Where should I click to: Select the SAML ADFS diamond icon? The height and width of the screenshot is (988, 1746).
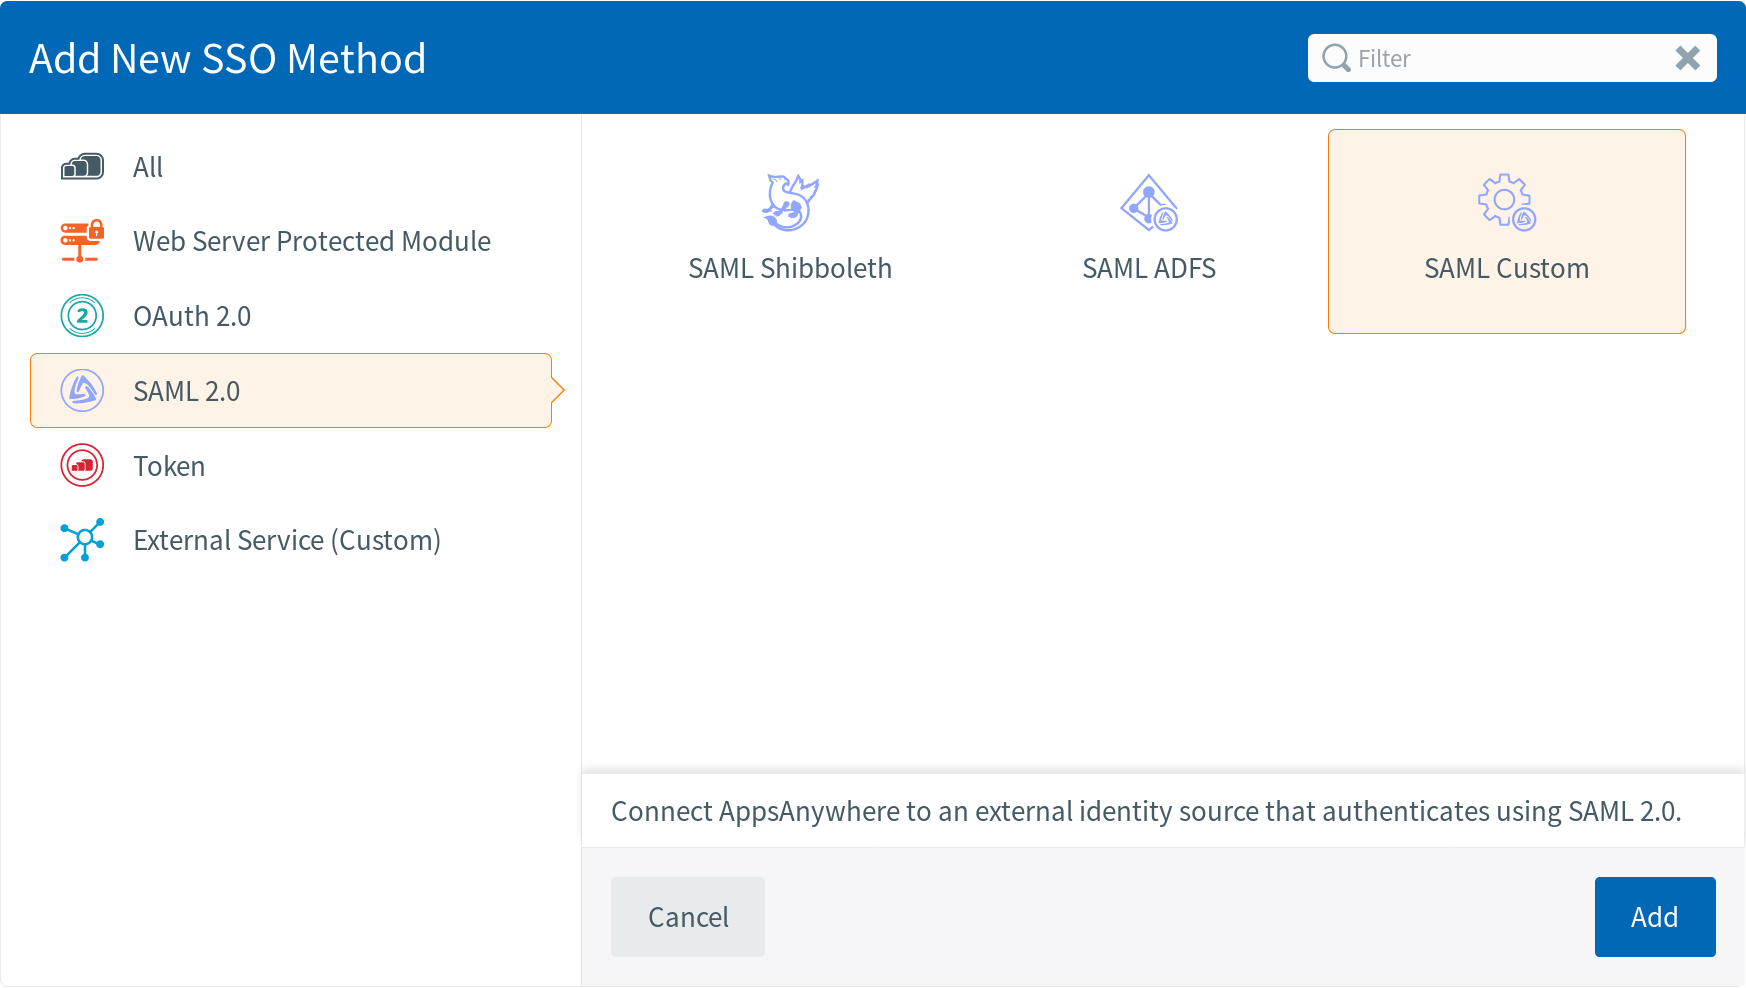1149,203
